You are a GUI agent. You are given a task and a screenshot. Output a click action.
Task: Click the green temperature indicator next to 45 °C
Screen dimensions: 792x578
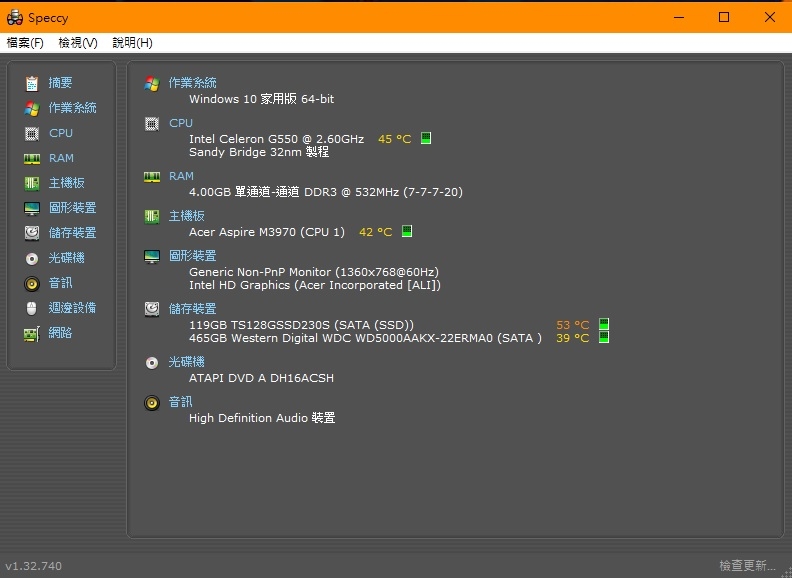426,138
